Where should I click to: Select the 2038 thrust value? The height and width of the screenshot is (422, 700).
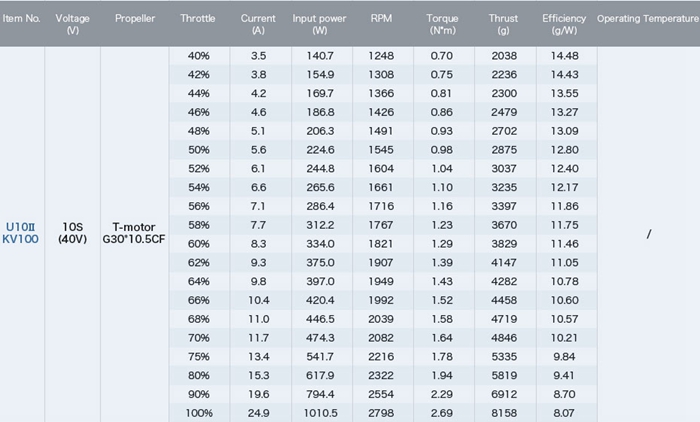click(x=504, y=56)
